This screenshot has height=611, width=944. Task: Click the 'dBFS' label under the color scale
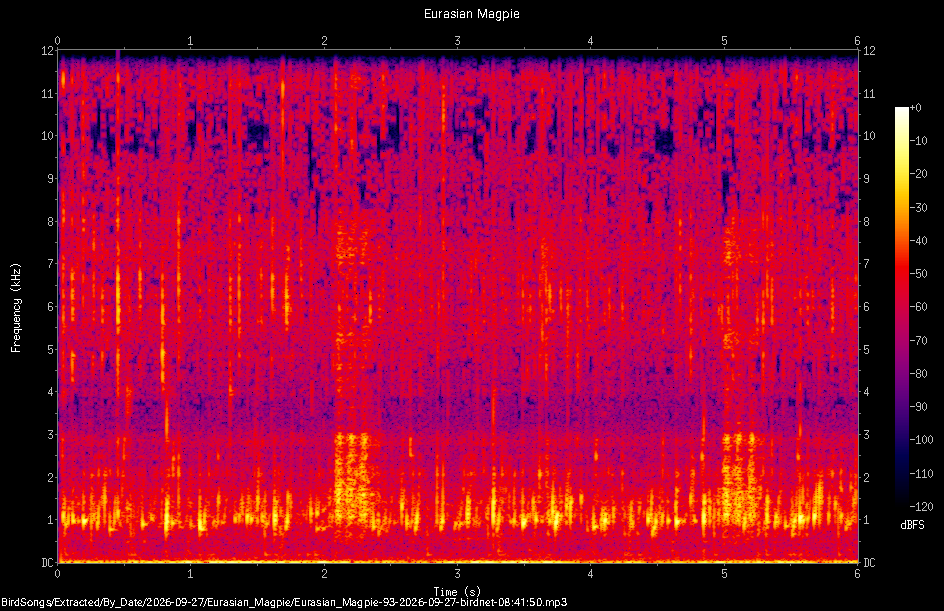(x=912, y=526)
